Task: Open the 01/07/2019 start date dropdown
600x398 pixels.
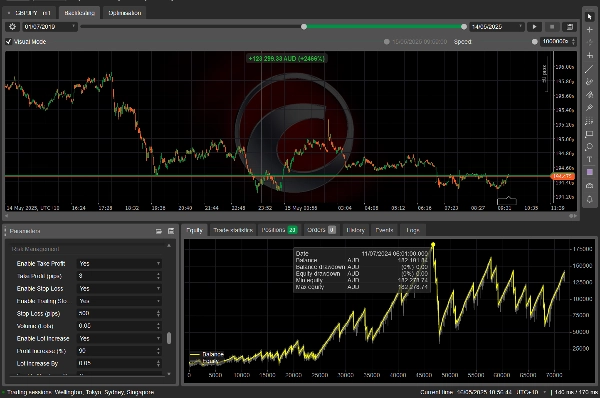Action: coord(50,27)
